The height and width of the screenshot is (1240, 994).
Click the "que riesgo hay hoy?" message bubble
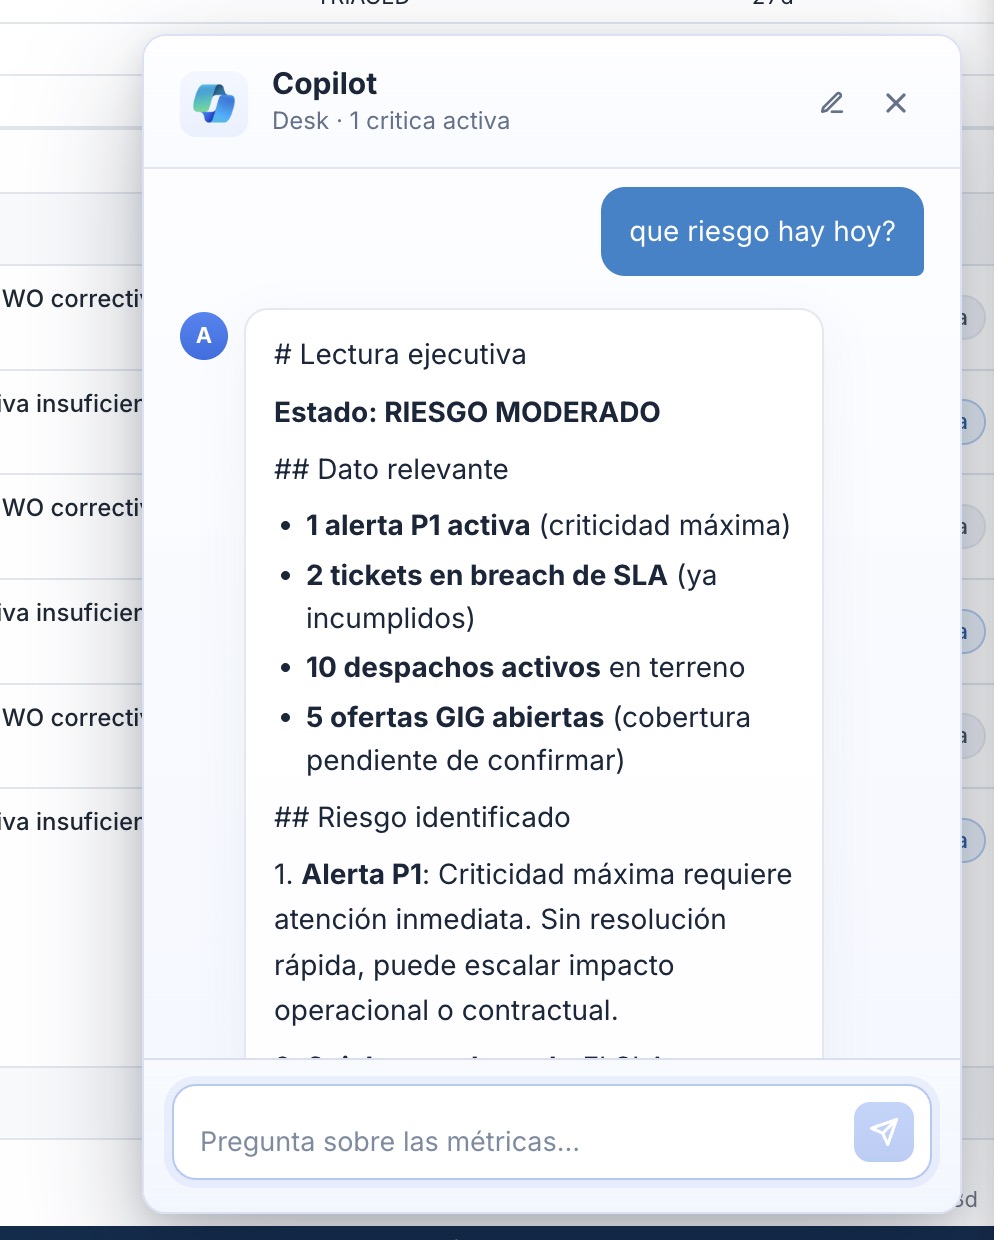click(x=762, y=231)
